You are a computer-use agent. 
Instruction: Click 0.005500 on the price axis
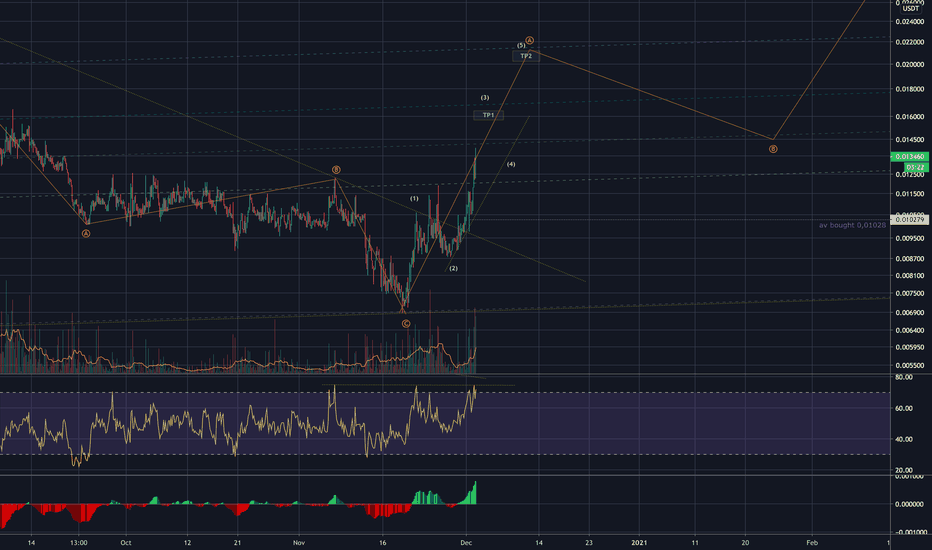(909, 366)
